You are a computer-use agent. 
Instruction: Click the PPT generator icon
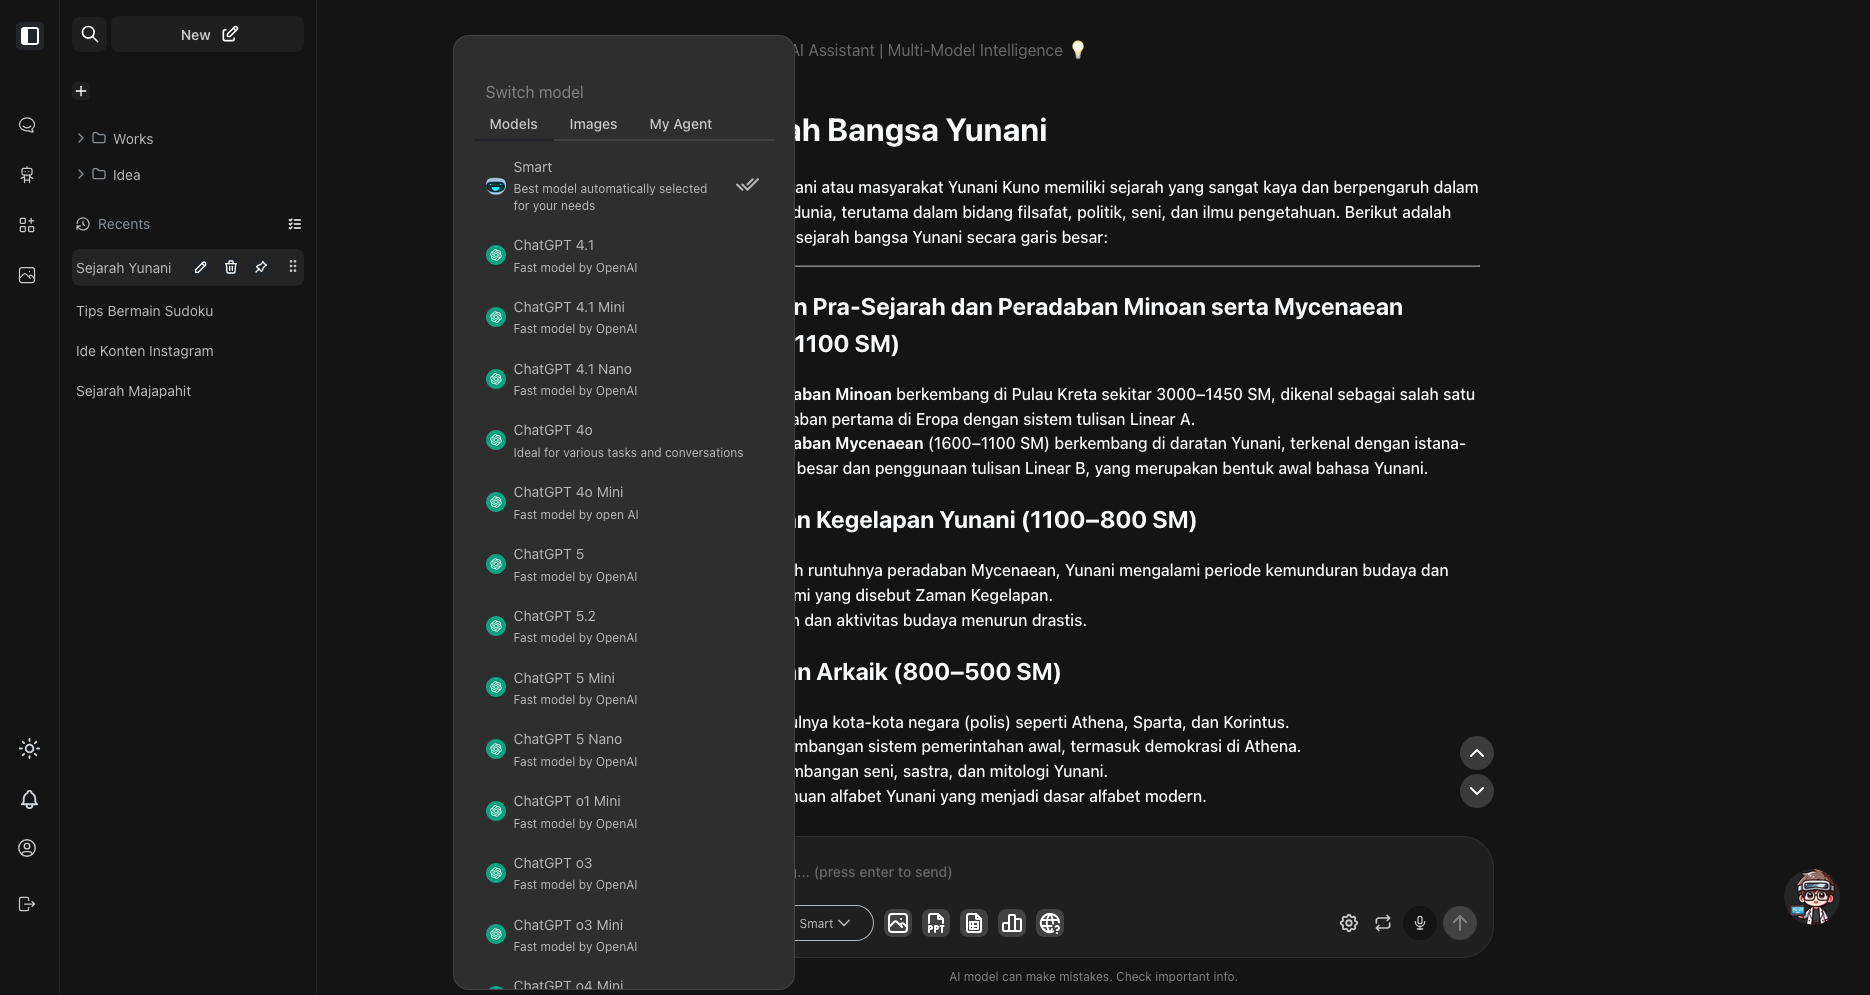point(936,923)
